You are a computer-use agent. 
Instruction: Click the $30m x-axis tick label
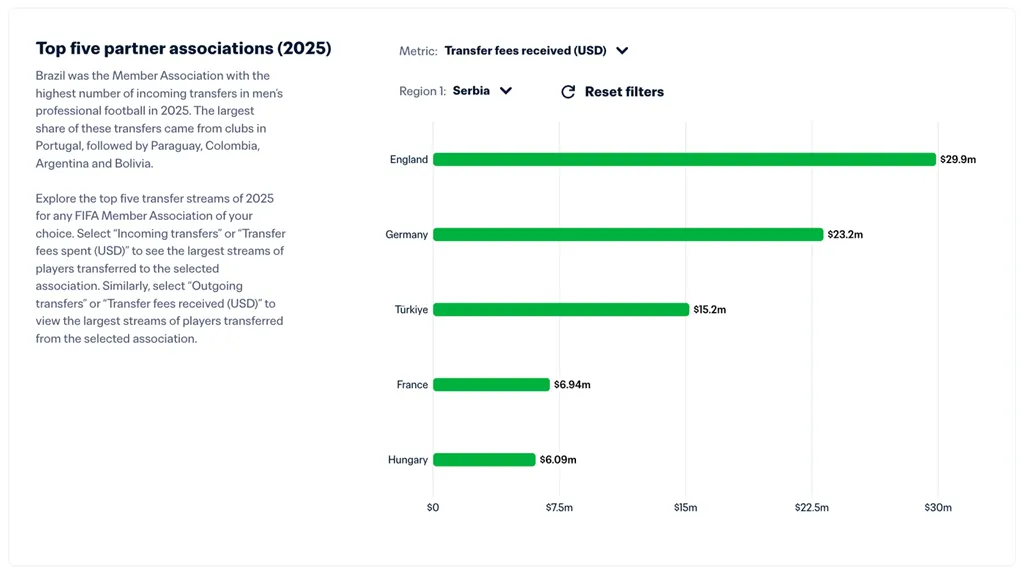(938, 508)
